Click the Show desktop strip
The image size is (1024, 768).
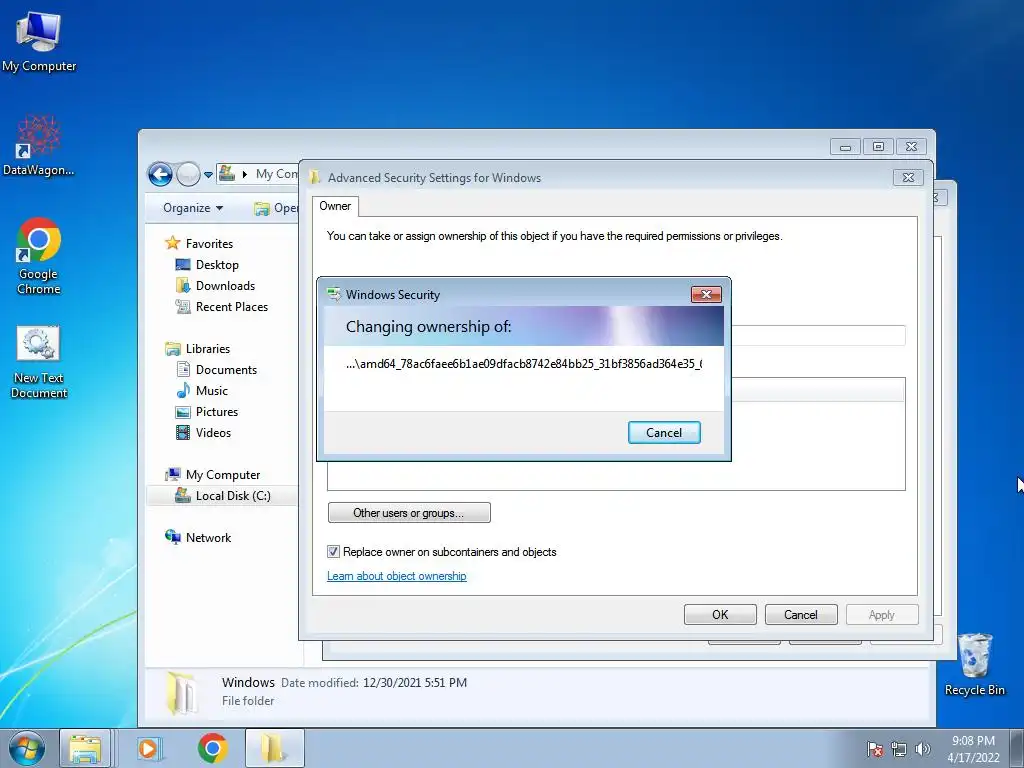pyautogui.click(x=1017, y=749)
